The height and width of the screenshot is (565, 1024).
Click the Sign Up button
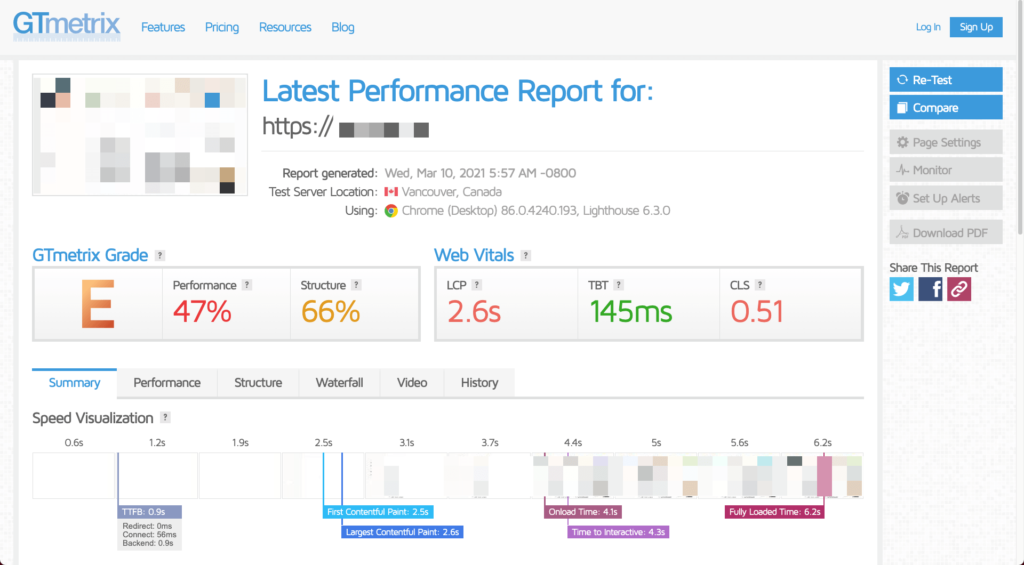976,27
